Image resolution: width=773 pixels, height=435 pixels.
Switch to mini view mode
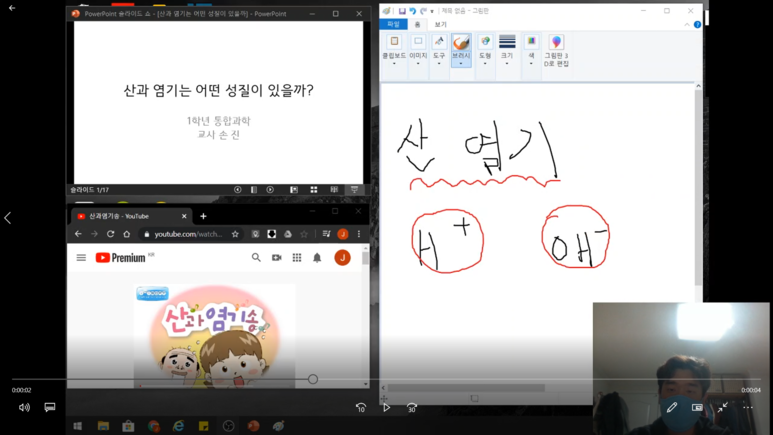697,407
